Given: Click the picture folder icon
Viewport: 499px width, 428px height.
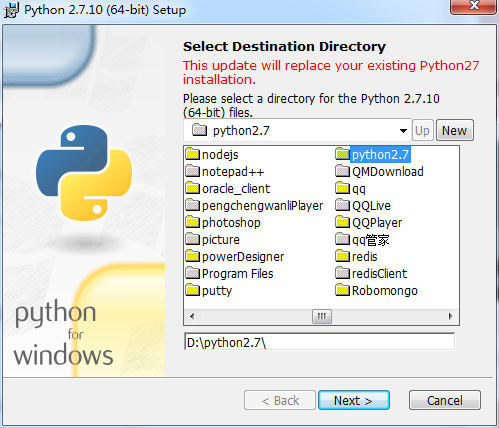Looking at the screenshot, I should point(193,239).
